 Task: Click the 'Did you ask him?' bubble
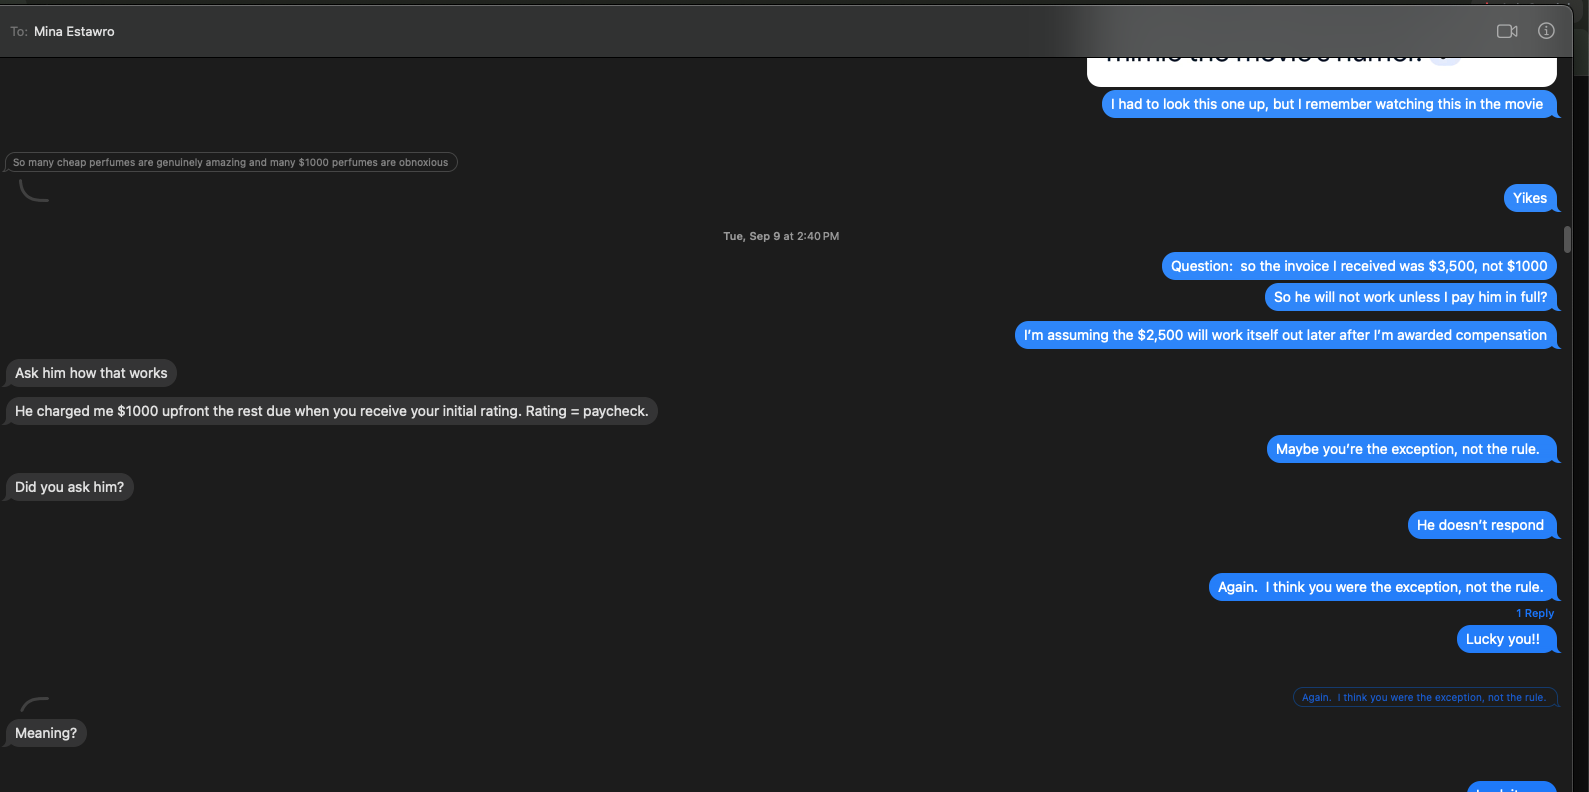(x=69, y=487)
